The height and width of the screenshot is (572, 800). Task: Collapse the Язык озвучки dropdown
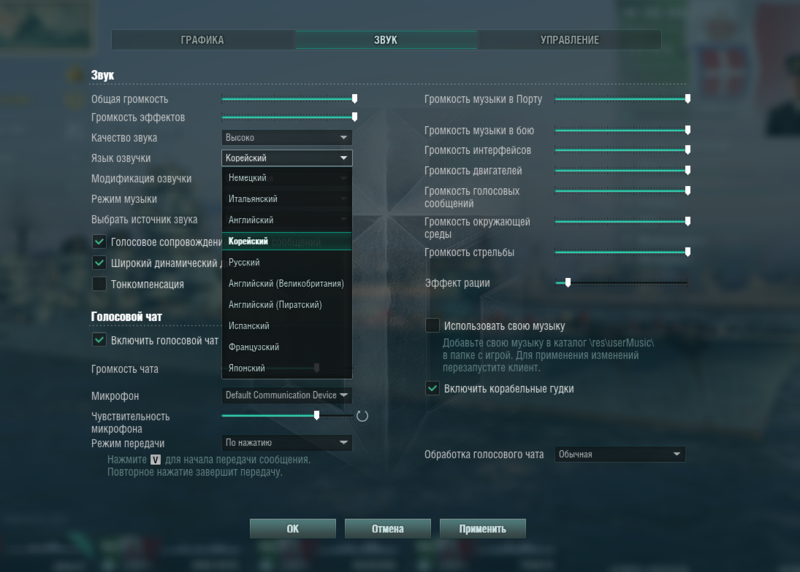(287, 158)
